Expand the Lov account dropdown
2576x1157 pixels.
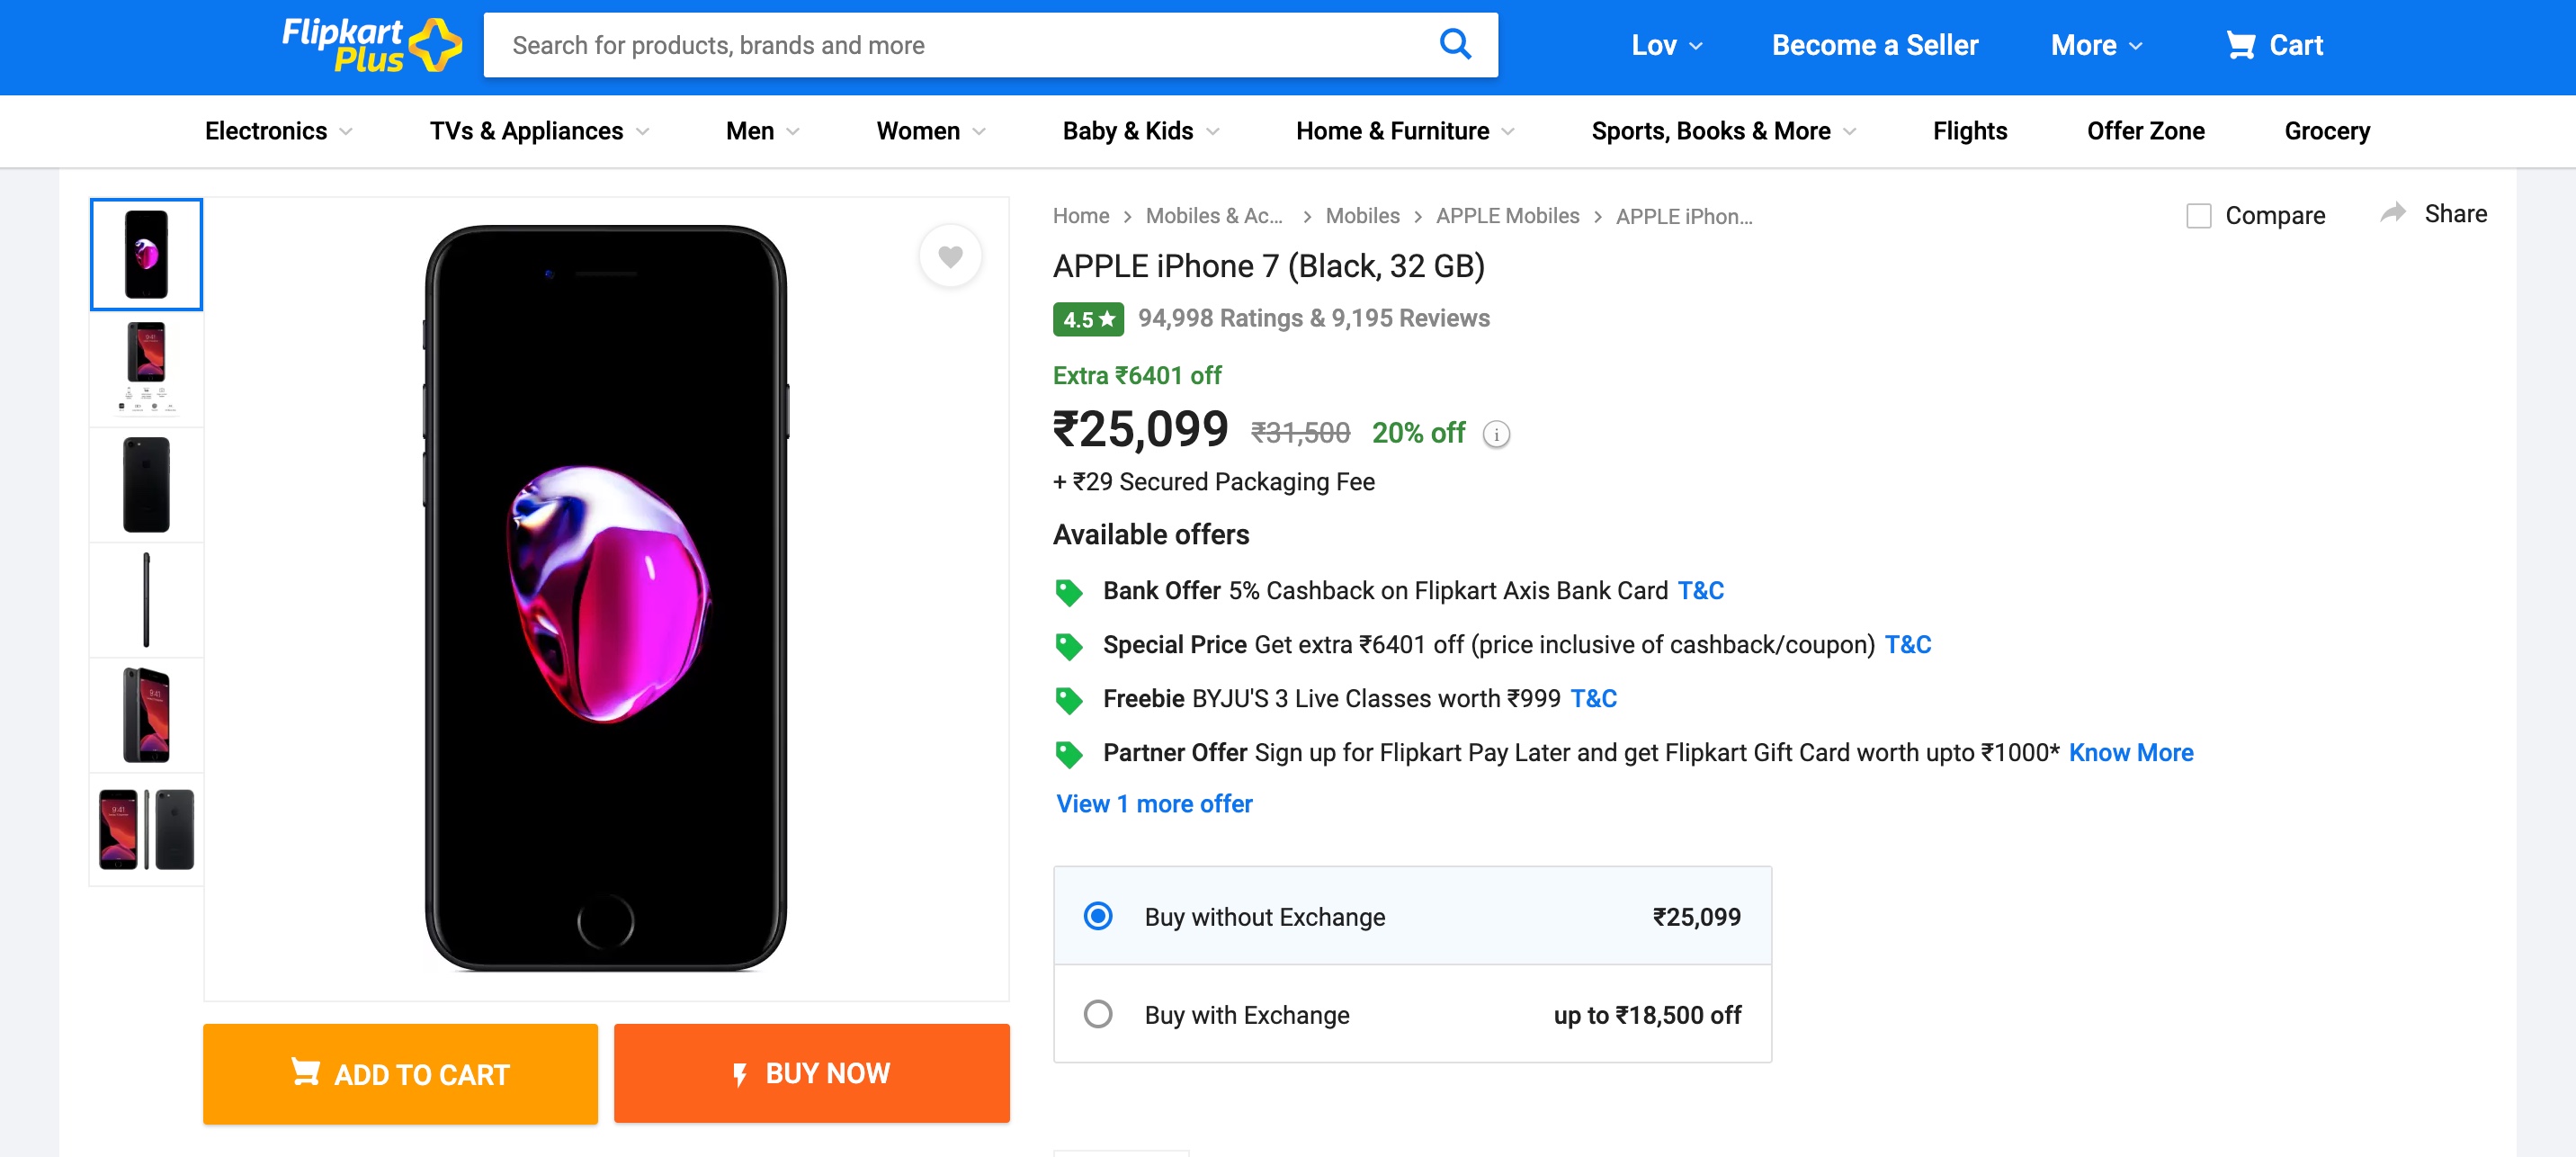[x=1667, y=45]
